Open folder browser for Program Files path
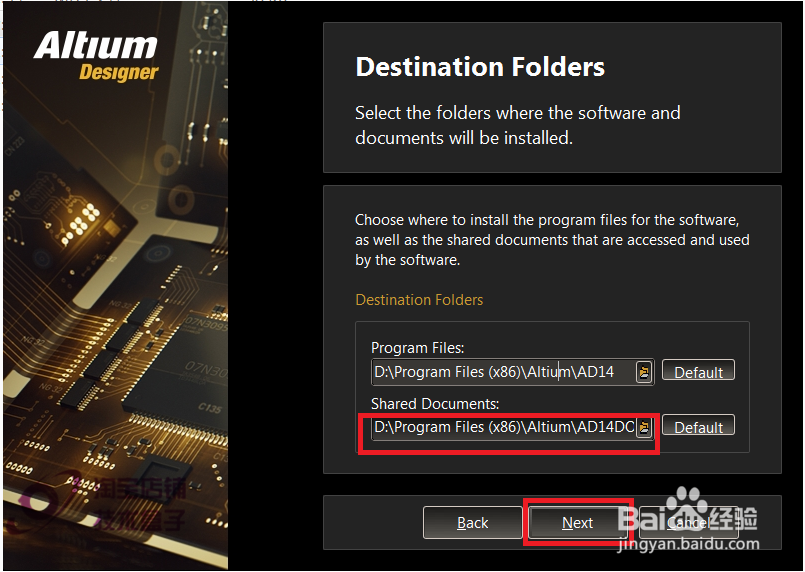The width and height of the screenshot is (805, 572). [x=644, y=372]
